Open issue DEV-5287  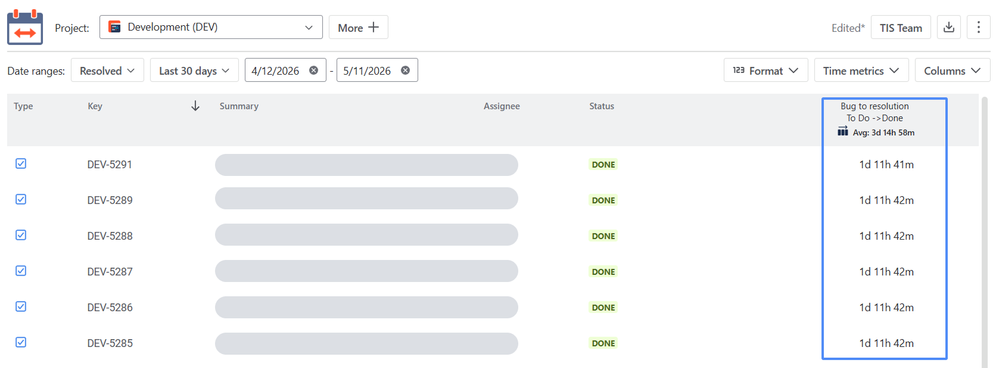tap(110, 272)
